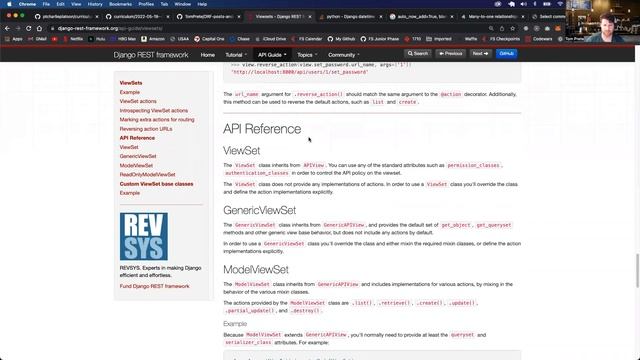Open the Gmail bookmark
The height and width of the screenshot is (360, 640).
click(38, 39)
